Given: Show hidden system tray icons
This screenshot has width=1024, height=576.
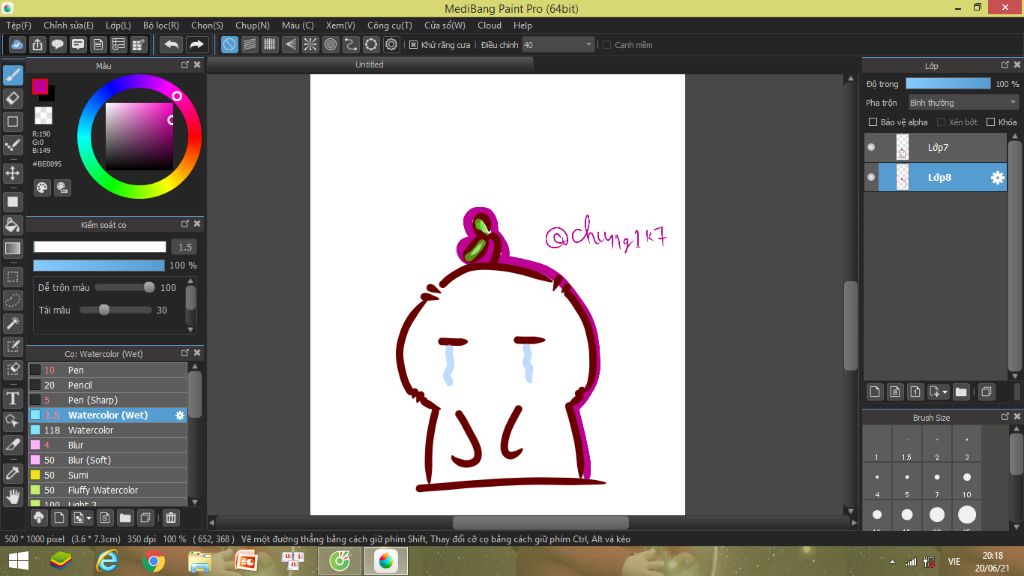Looking at the screenshot, I should point(892,562).
